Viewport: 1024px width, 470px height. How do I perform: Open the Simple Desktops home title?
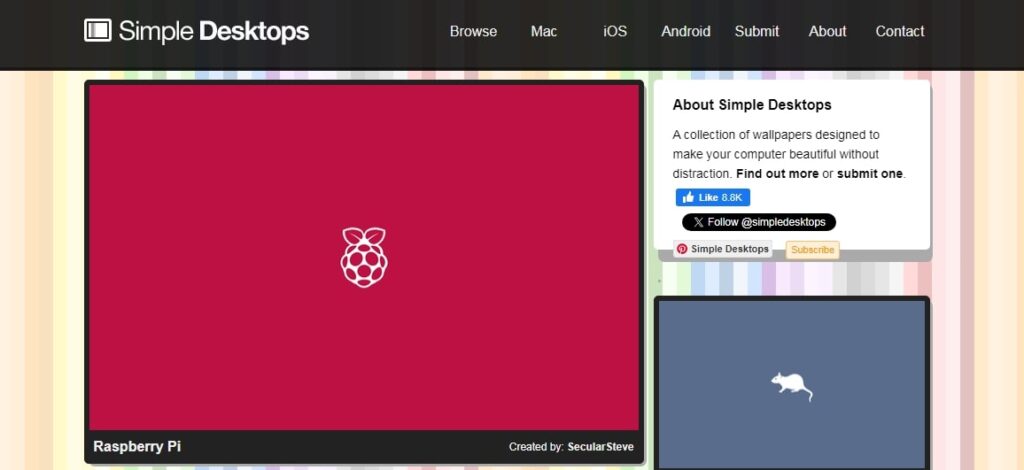point(214,31)
